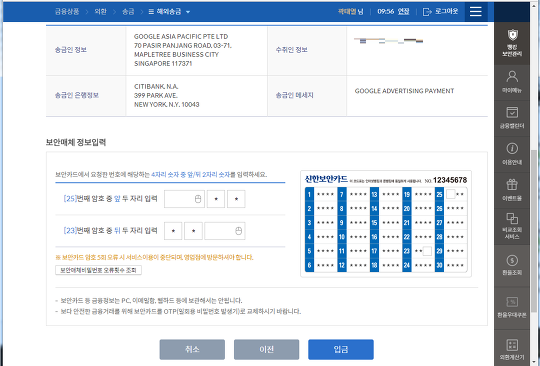Click the logout door icon
The image size is (540, 366).
(427, 12)
